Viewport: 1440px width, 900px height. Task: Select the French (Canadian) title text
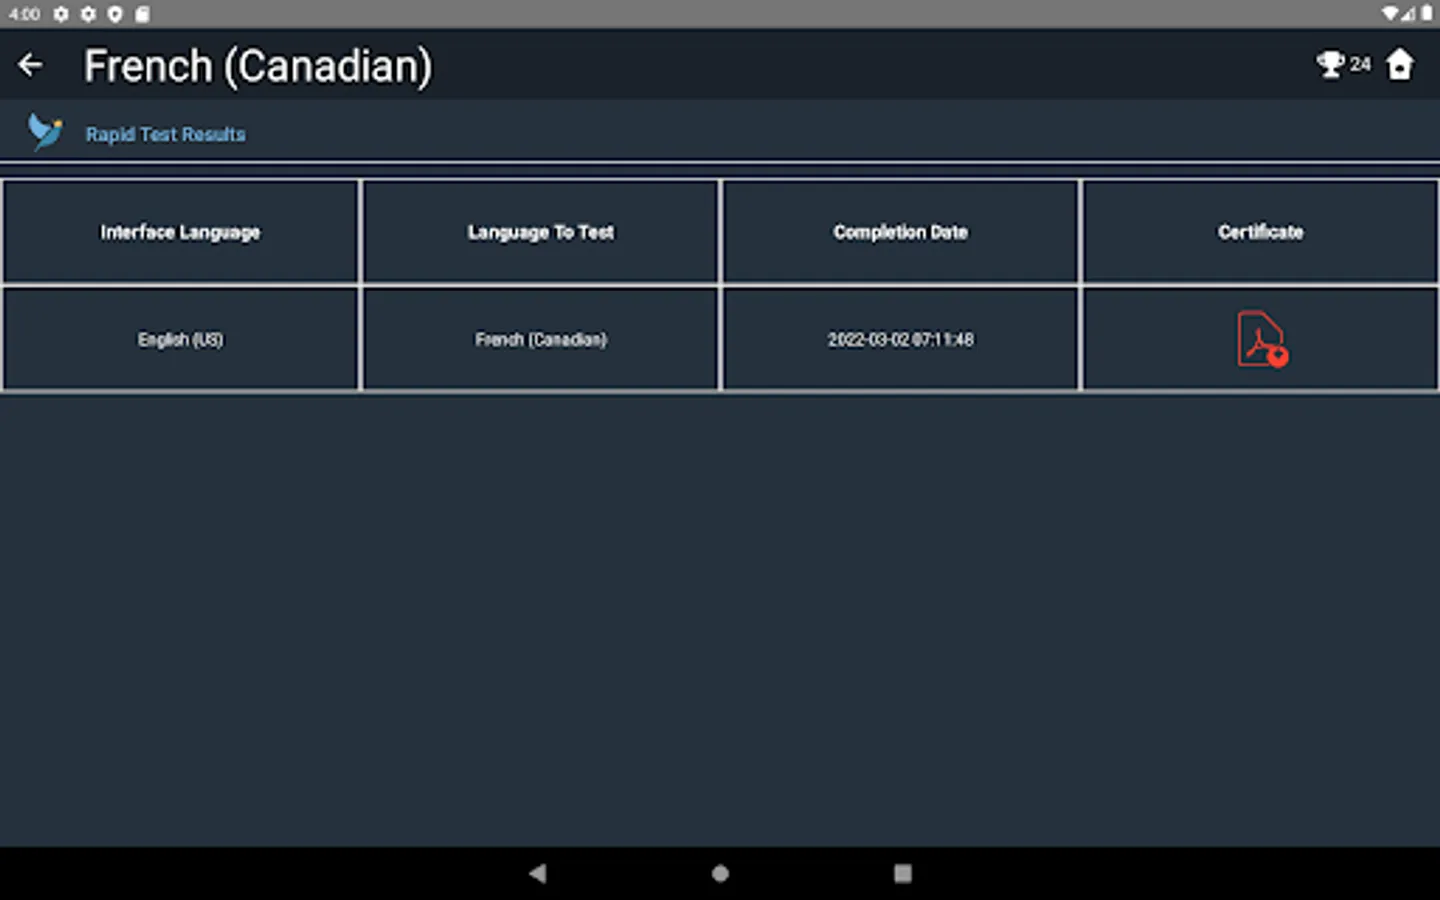[258, 67]
